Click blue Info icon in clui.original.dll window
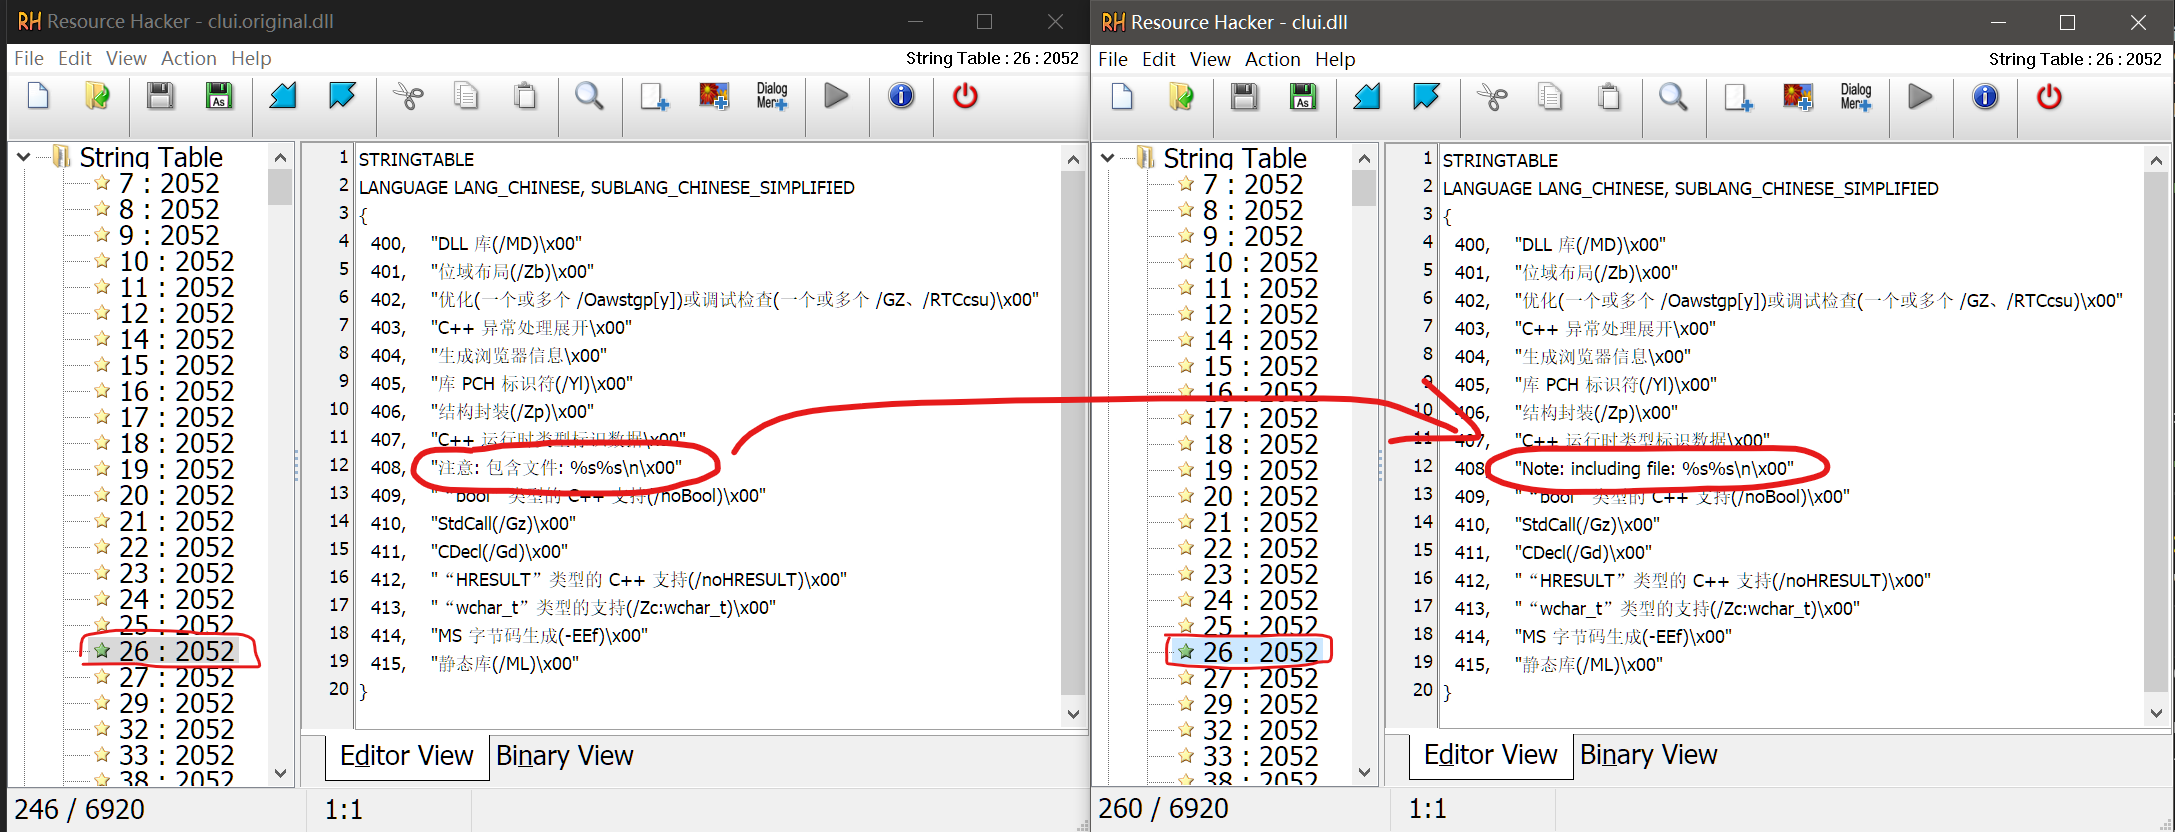This screenshot has height=832, width=2175. [x=901, y=97]
